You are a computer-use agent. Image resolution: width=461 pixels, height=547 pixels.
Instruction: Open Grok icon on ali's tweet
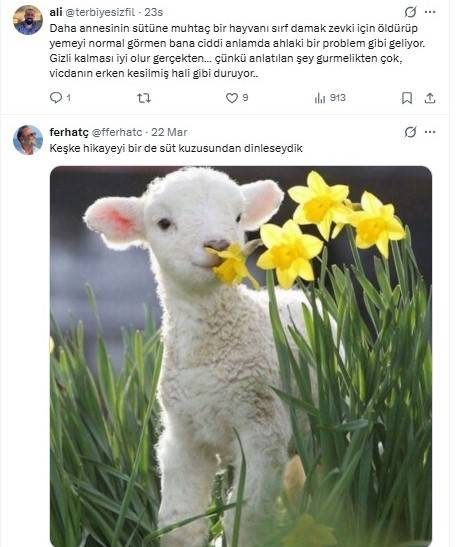tap(410, 12)
